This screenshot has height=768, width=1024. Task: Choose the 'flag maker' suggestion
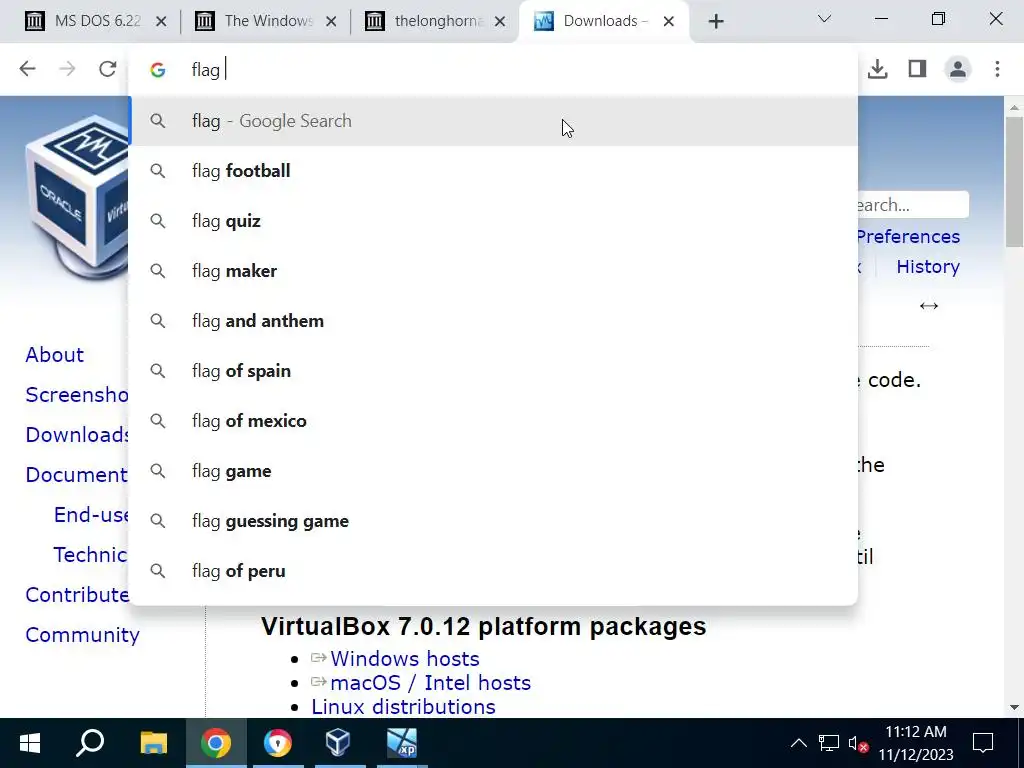[494, 271]
